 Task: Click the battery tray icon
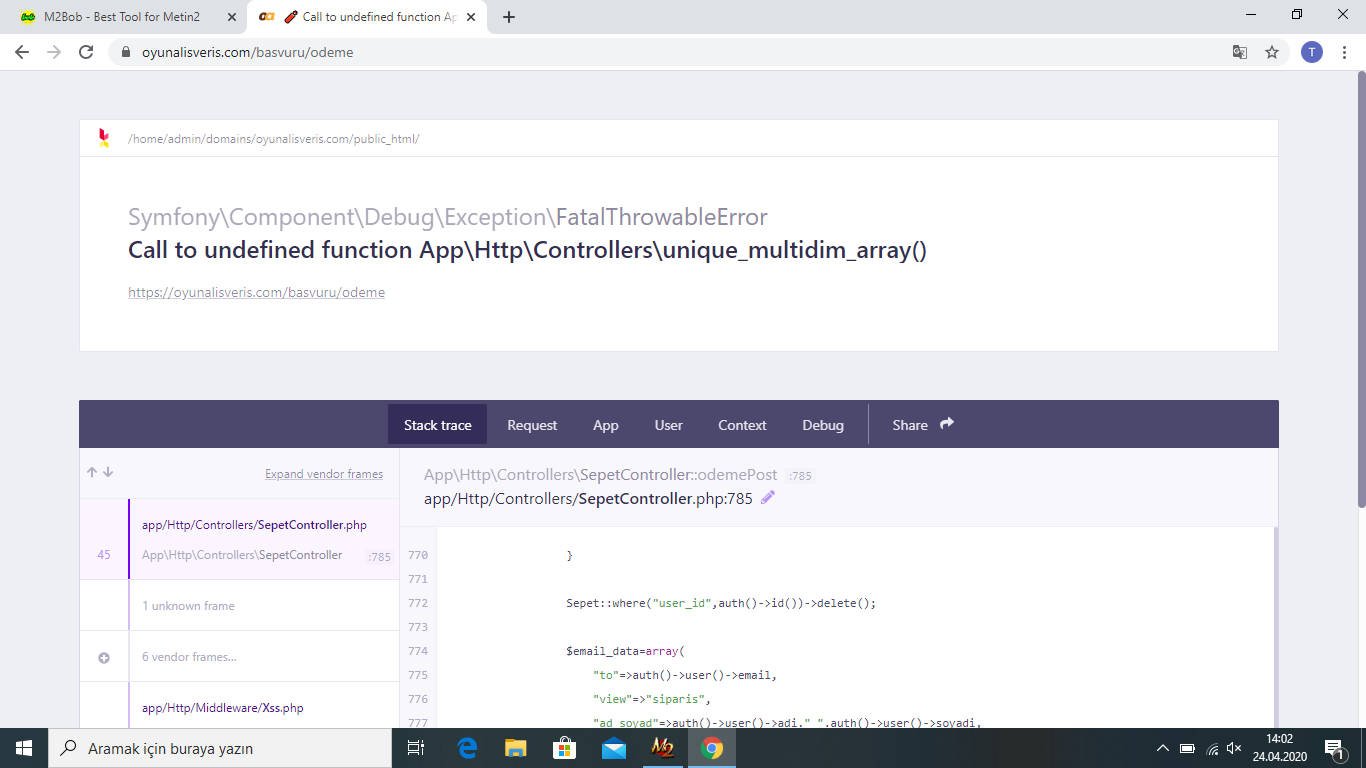point(1187,748)
